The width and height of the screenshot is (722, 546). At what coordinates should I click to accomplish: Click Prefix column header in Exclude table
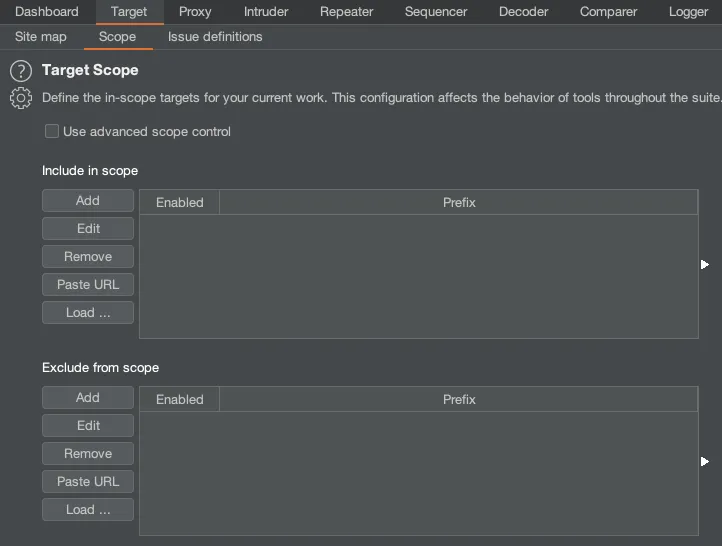[x=459, y=400]
